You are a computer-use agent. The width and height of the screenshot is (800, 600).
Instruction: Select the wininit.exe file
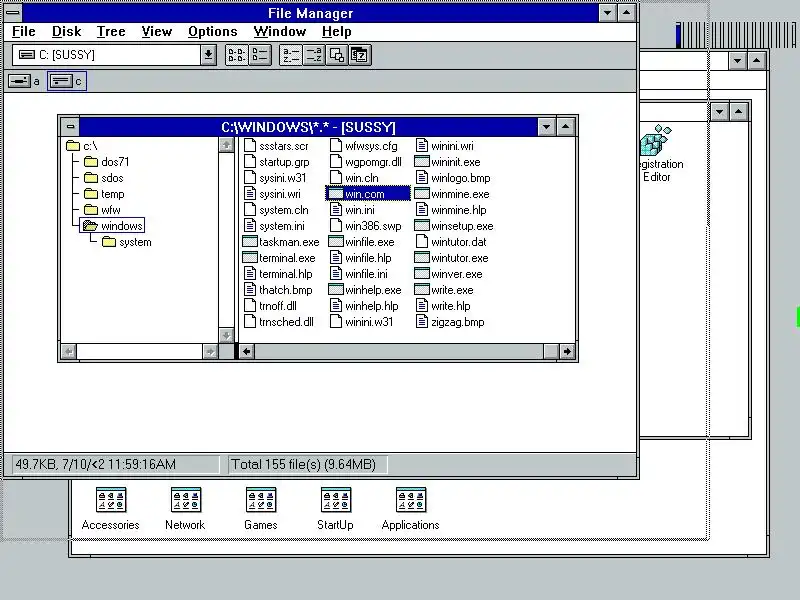point(447,162)
